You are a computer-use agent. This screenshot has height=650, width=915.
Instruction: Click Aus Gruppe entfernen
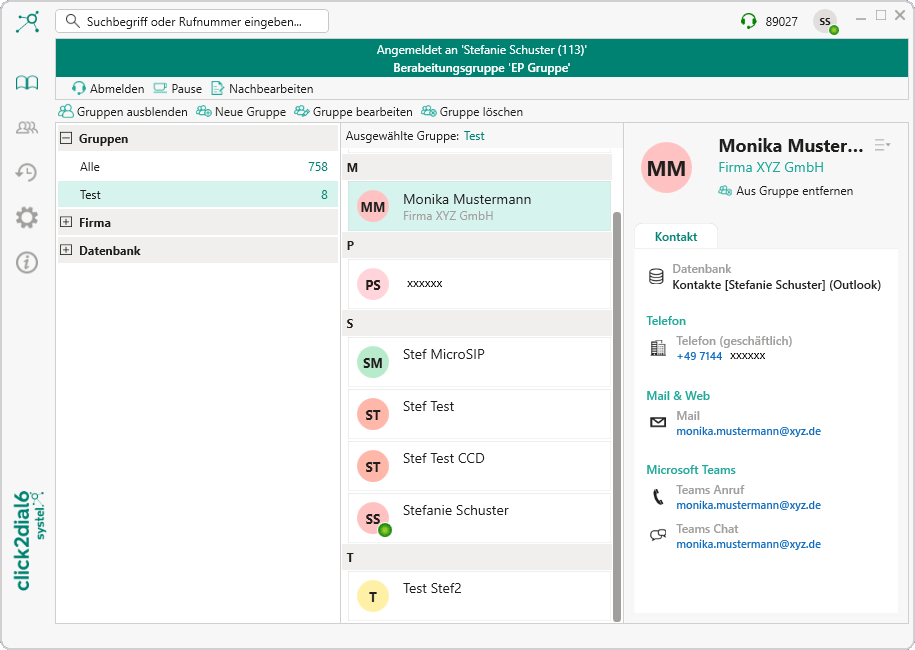click(785, 191)
